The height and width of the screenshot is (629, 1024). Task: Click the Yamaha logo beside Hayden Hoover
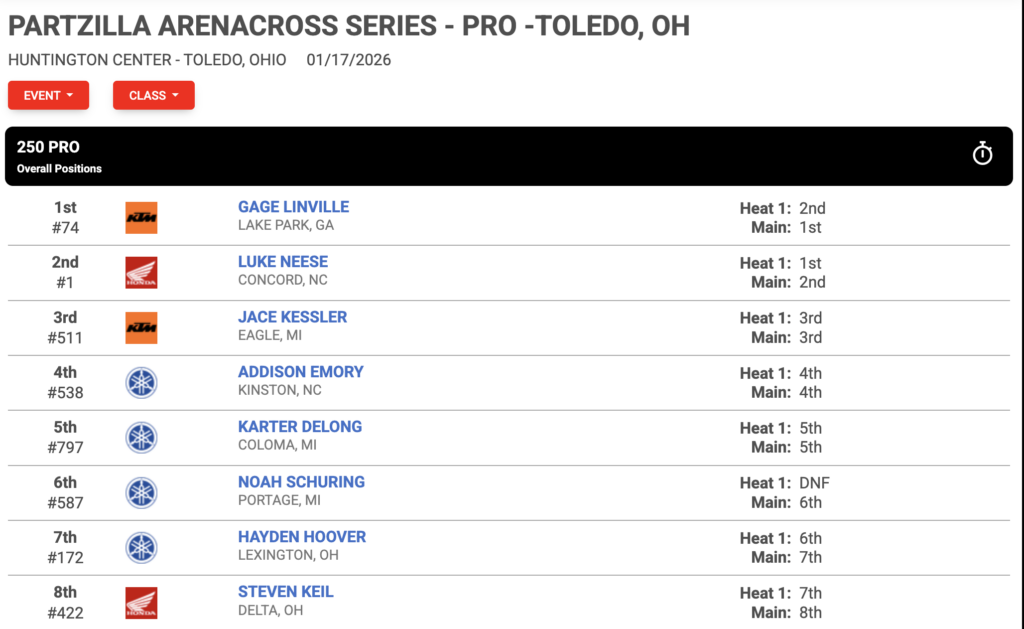coord(141,547)
